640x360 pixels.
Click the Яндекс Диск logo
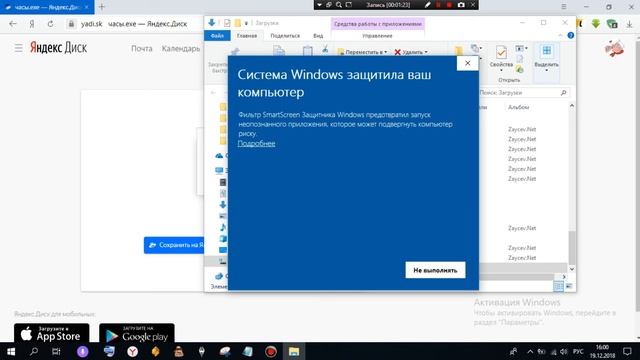[x=58, y=48]
